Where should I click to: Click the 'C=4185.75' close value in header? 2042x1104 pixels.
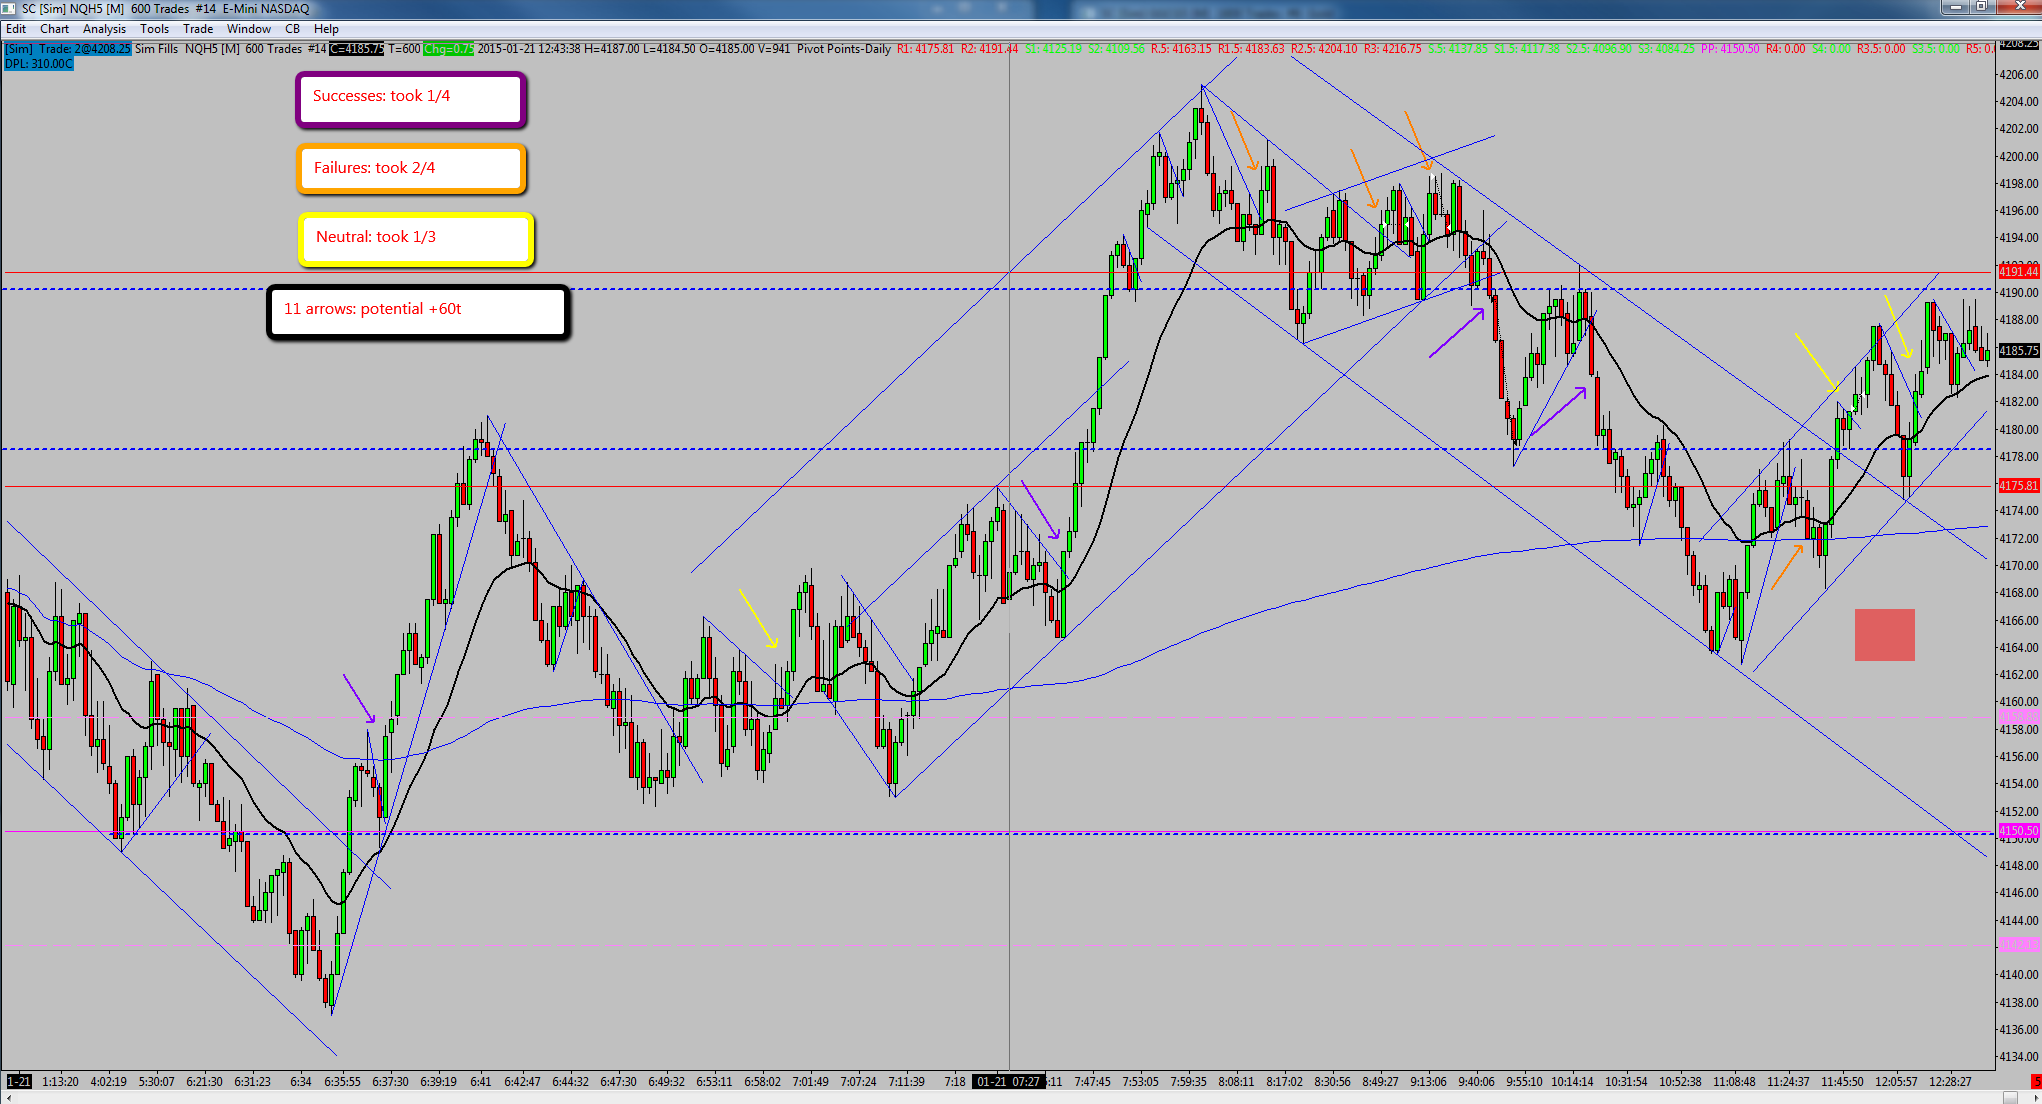click(356, 49)
